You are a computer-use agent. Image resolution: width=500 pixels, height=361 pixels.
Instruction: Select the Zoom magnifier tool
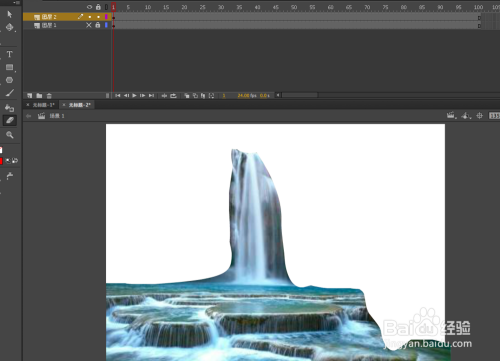(10, 135)
